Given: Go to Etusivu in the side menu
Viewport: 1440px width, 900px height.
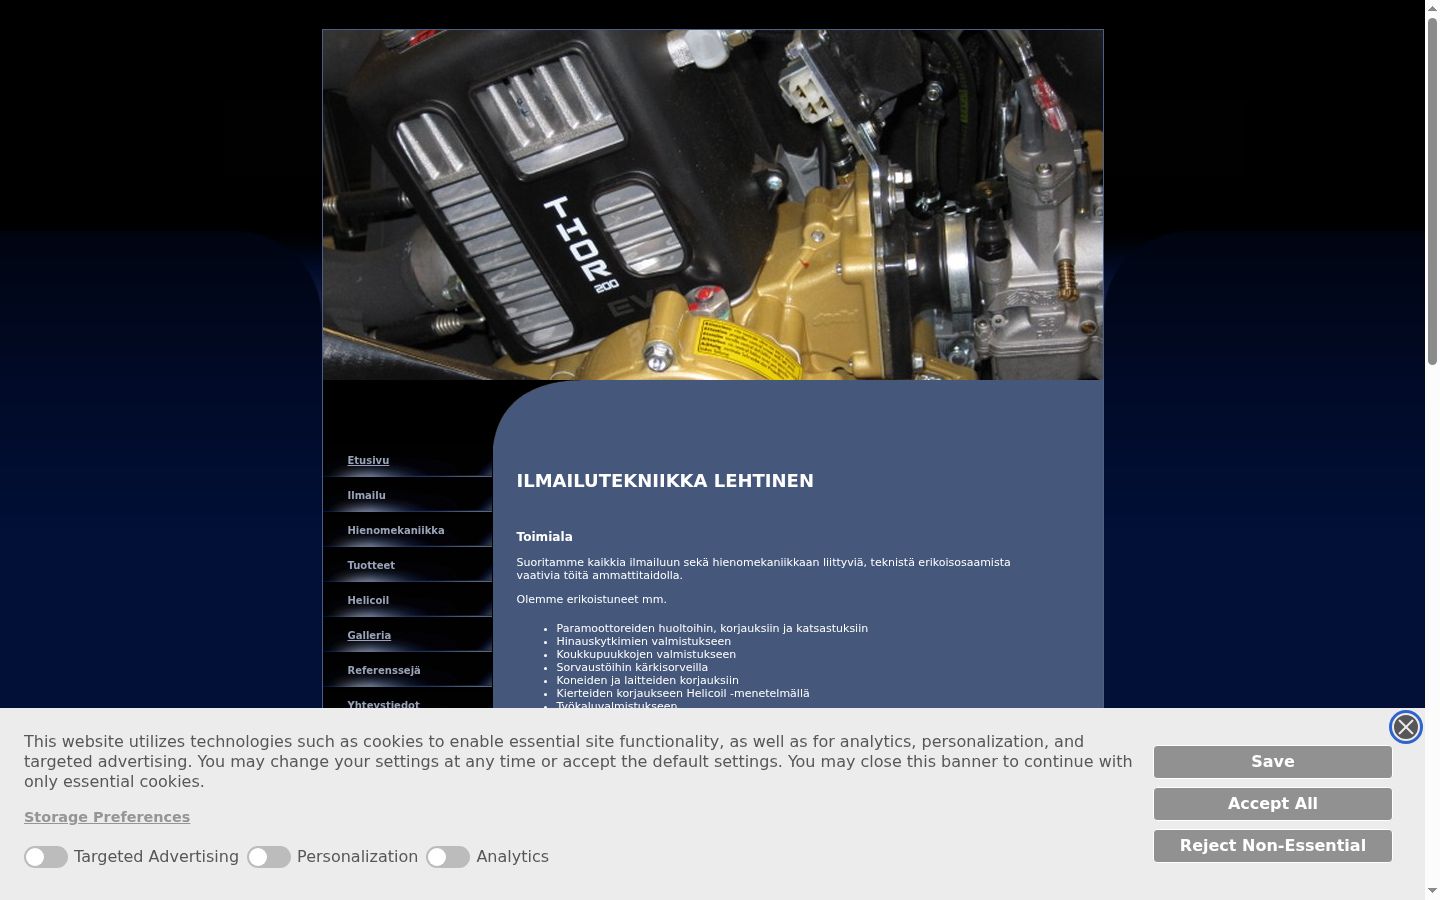Looking at the screenshot, I should click(x=368, y=460).
